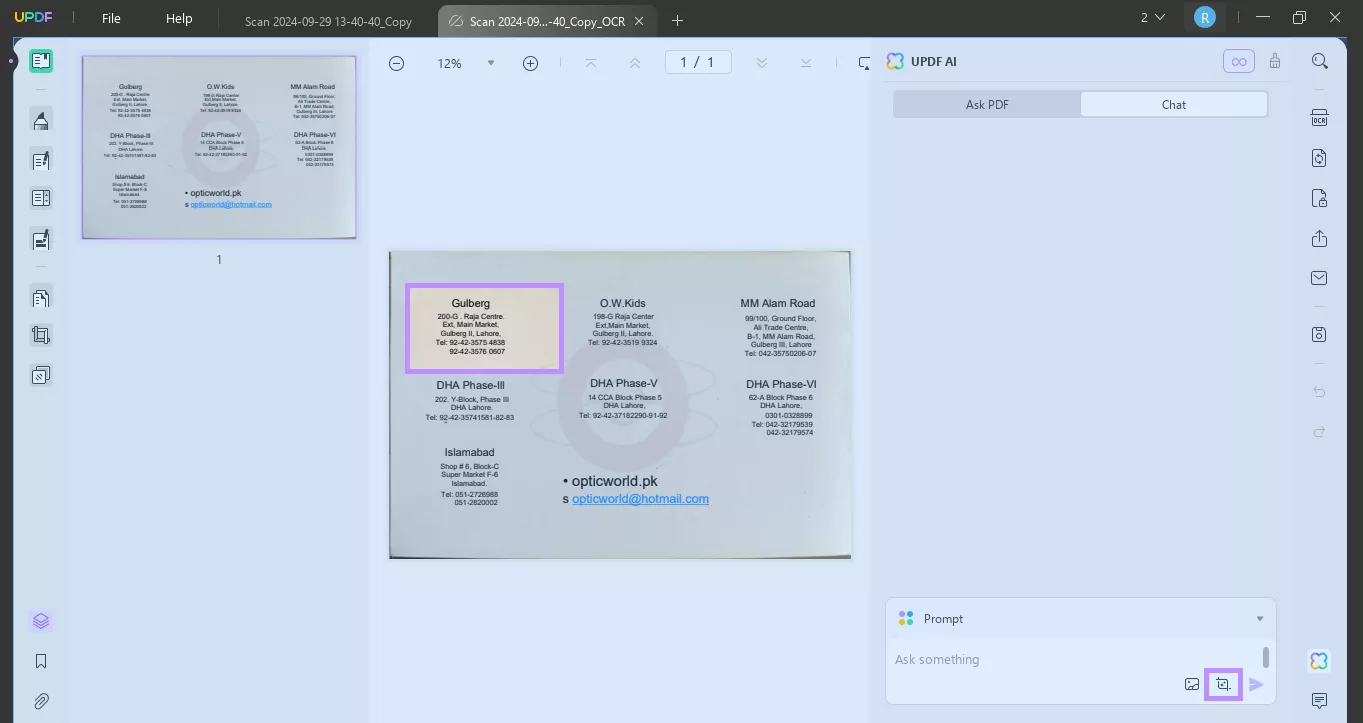The image size is (1363, 723).
Task: Click the opticworld@hotmail.com link
Action: pyautogui.click(x=640, y=498)
